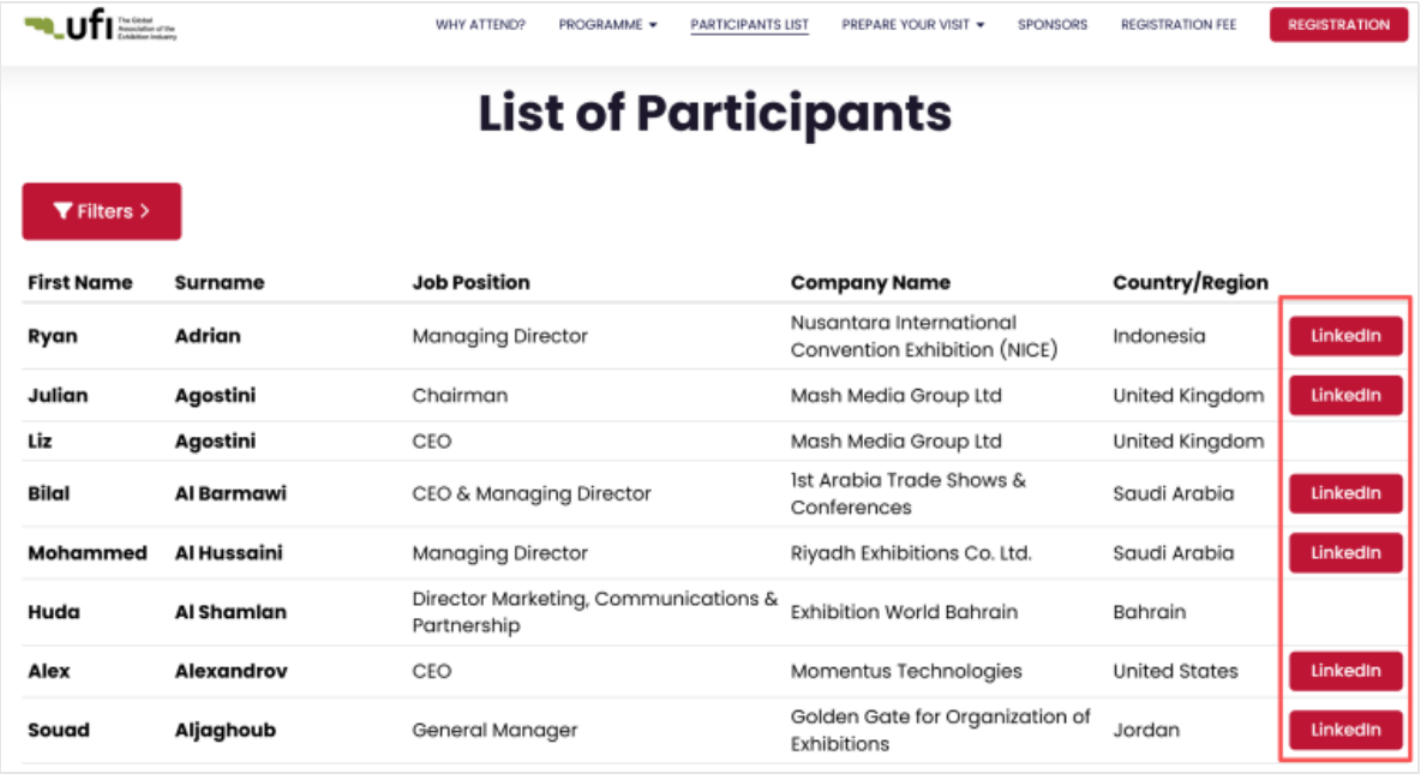The image size is (1420, 775).
Task: Open the Filters button with funnel icon
Action: pyautogui.click(x=101, y=211)
